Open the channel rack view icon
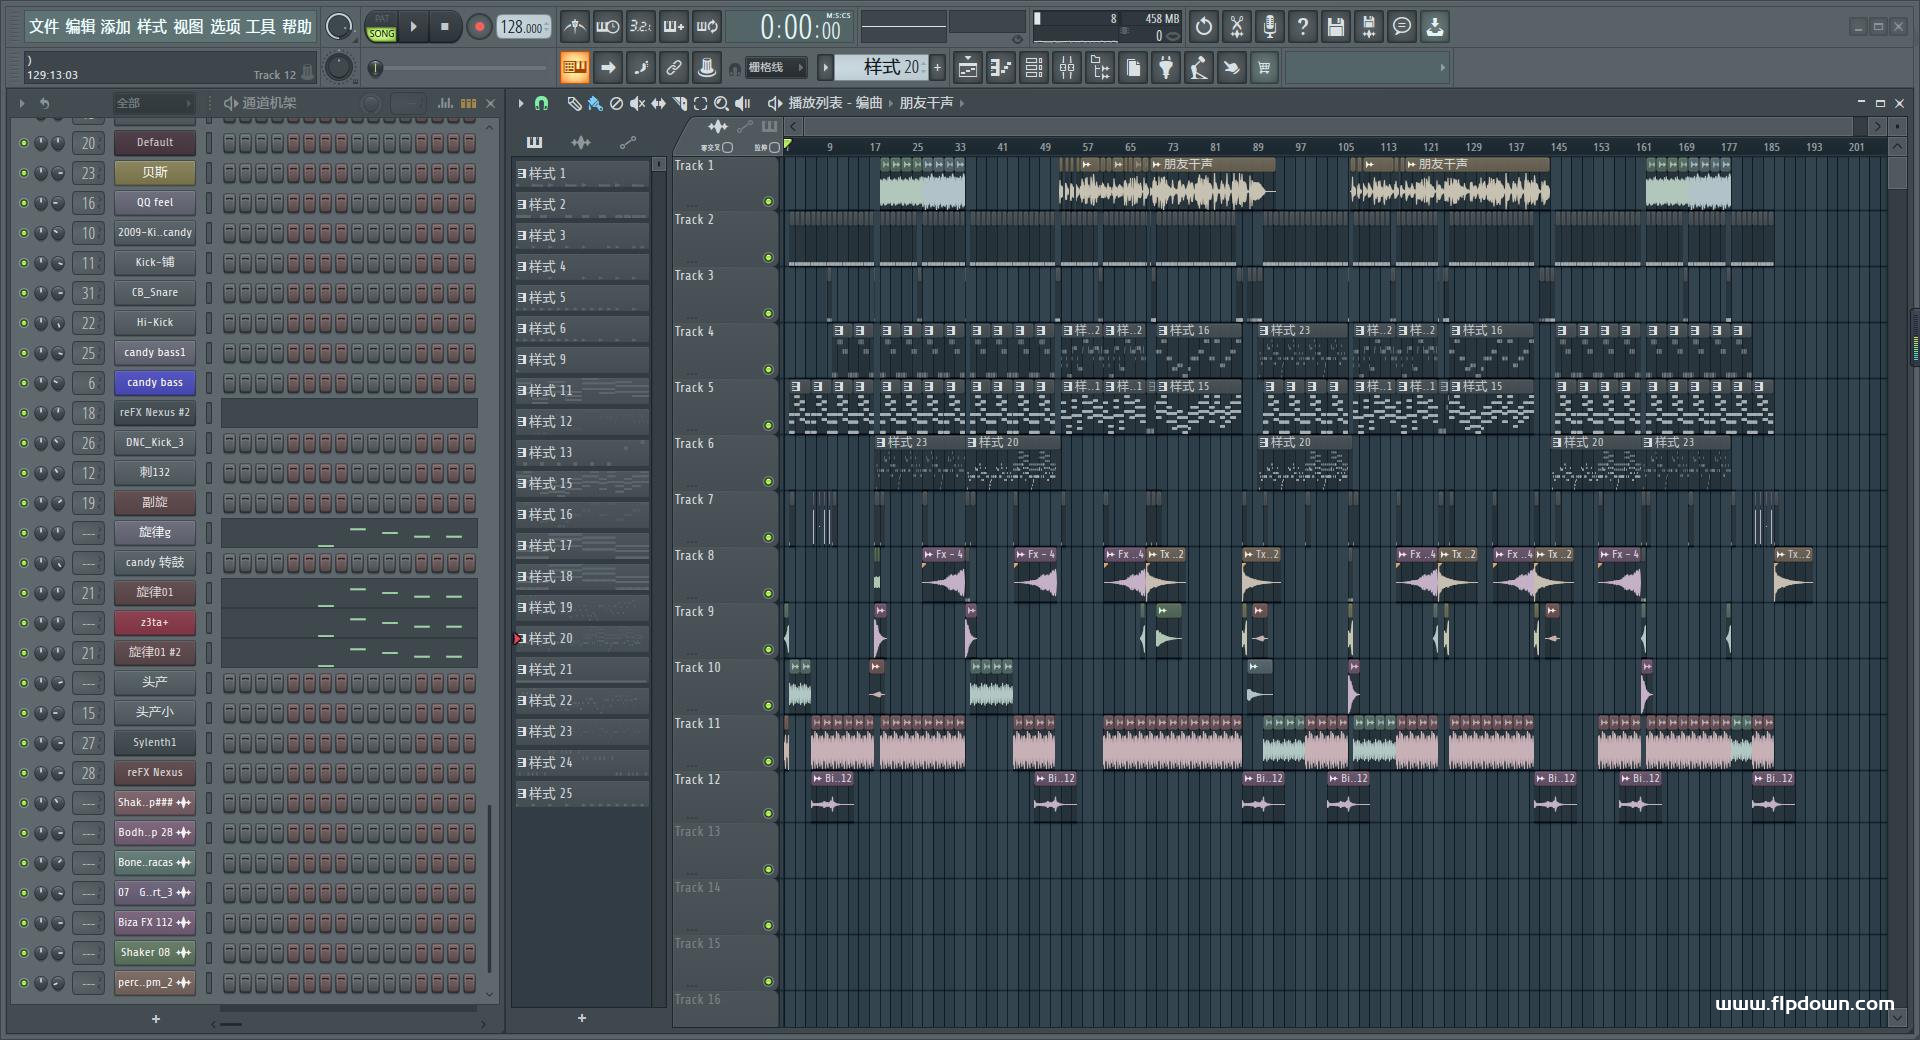This screenshot has height=1040, width=1920. [1034, 68]
